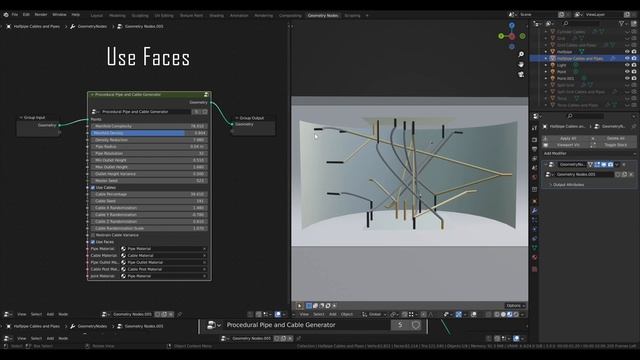Unlink Geometry Nodes.003 in the modifier panel
640x360 pixels.
(631, 174)
